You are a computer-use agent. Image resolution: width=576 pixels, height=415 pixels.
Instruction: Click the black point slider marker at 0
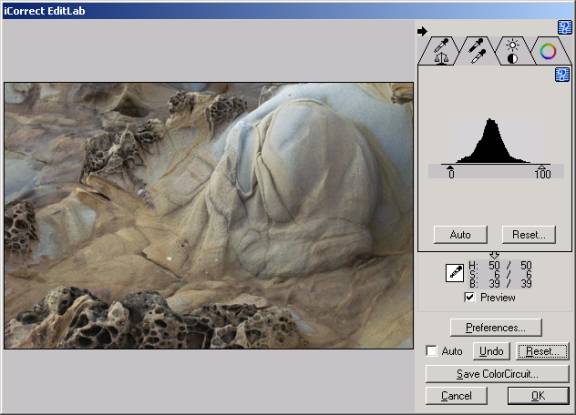click(450, 167)
